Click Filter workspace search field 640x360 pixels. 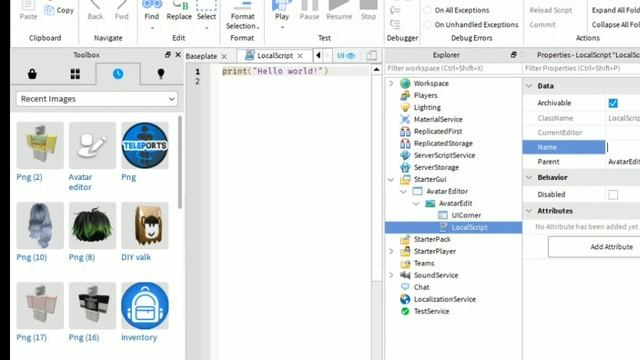point(453,68)
